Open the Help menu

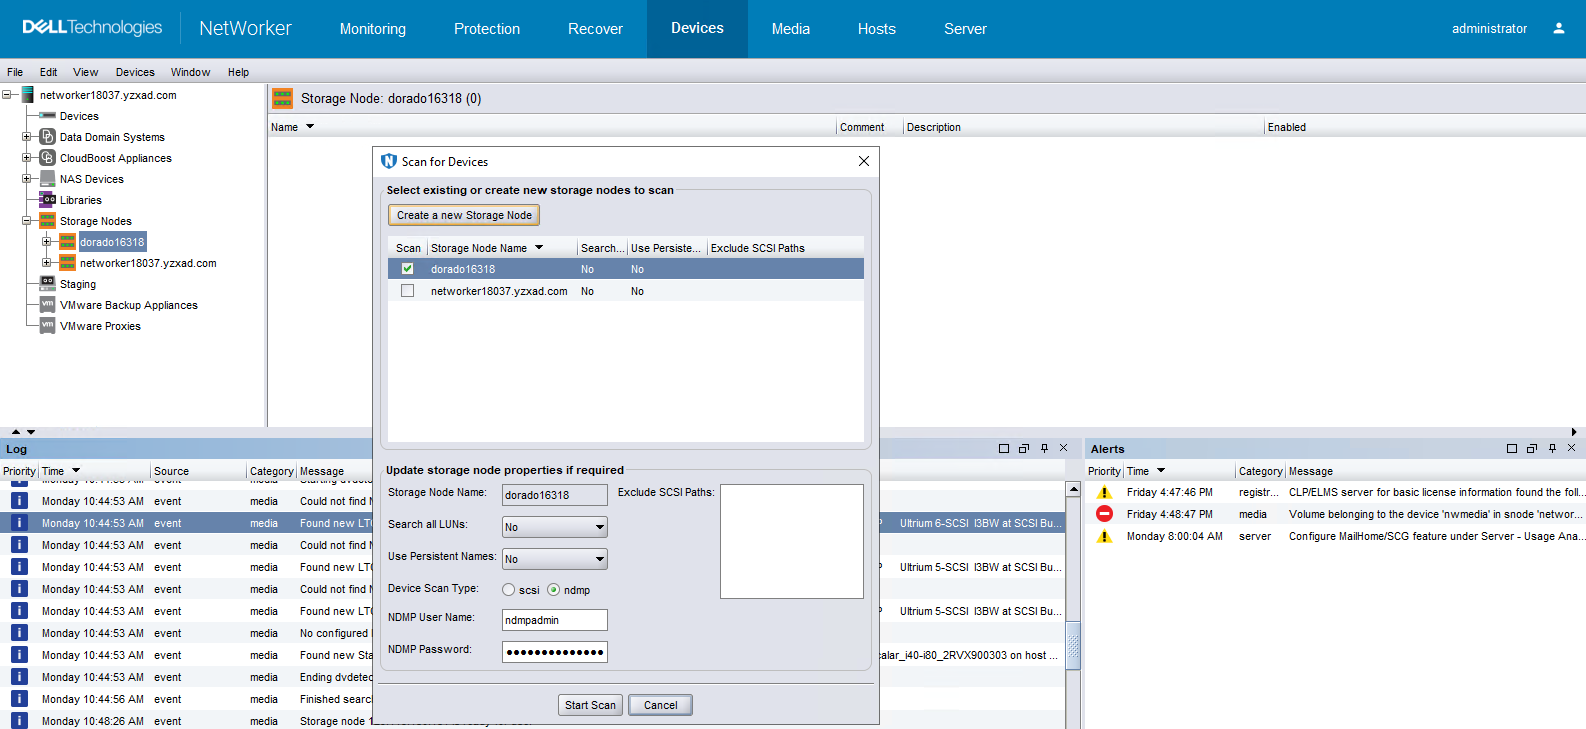pyautogui.click(x=238, y=72)
